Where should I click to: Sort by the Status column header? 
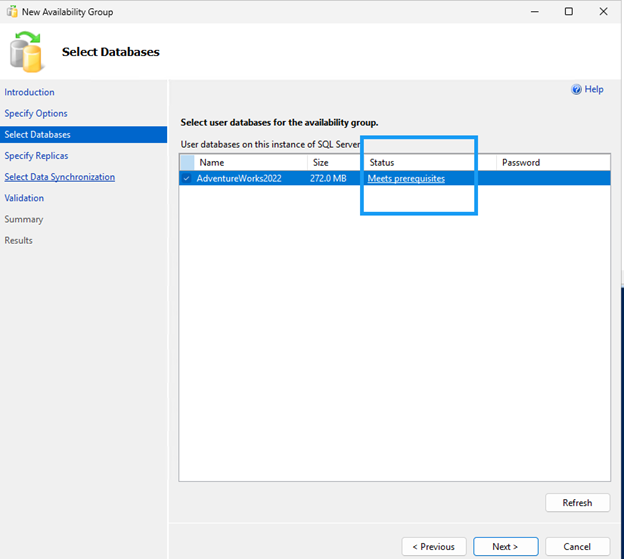click(430, 162)
